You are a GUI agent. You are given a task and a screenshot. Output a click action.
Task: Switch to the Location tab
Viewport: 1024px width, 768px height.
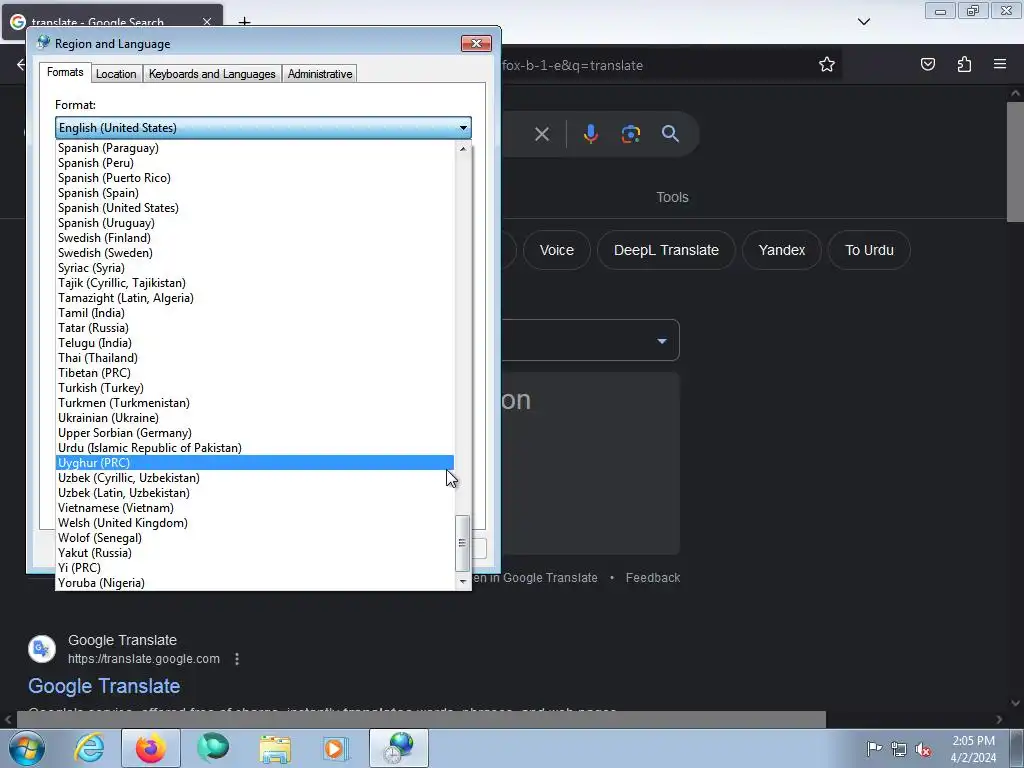116,74
